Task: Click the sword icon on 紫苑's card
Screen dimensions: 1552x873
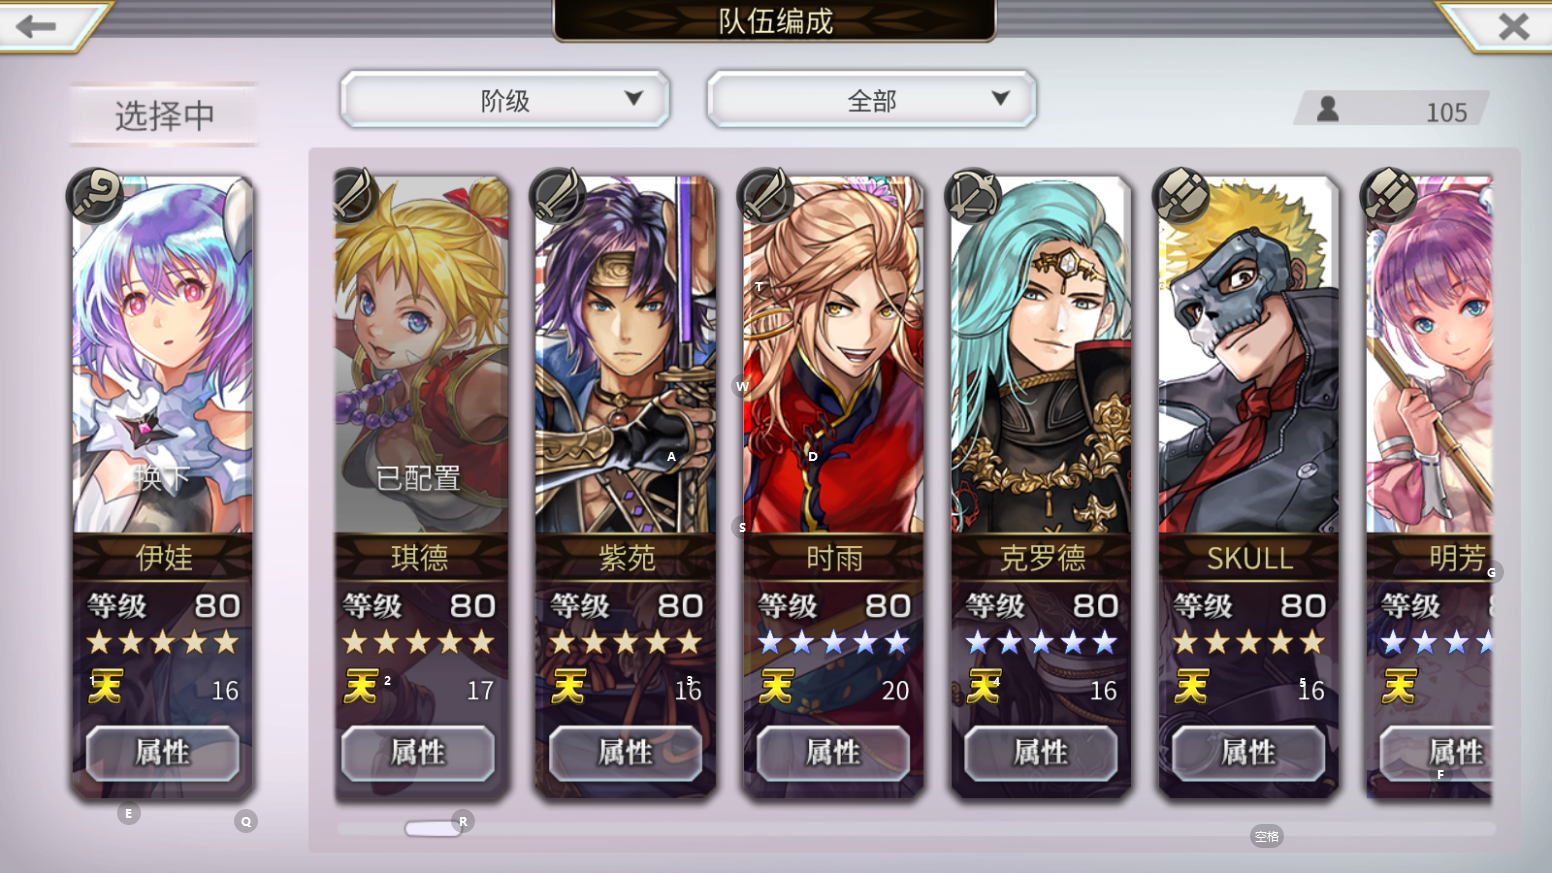Action: point(558,194)
